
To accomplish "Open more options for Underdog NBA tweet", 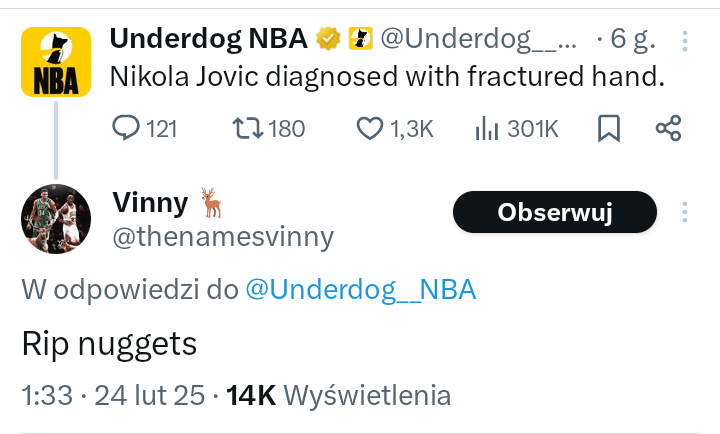I will (684, 41).
